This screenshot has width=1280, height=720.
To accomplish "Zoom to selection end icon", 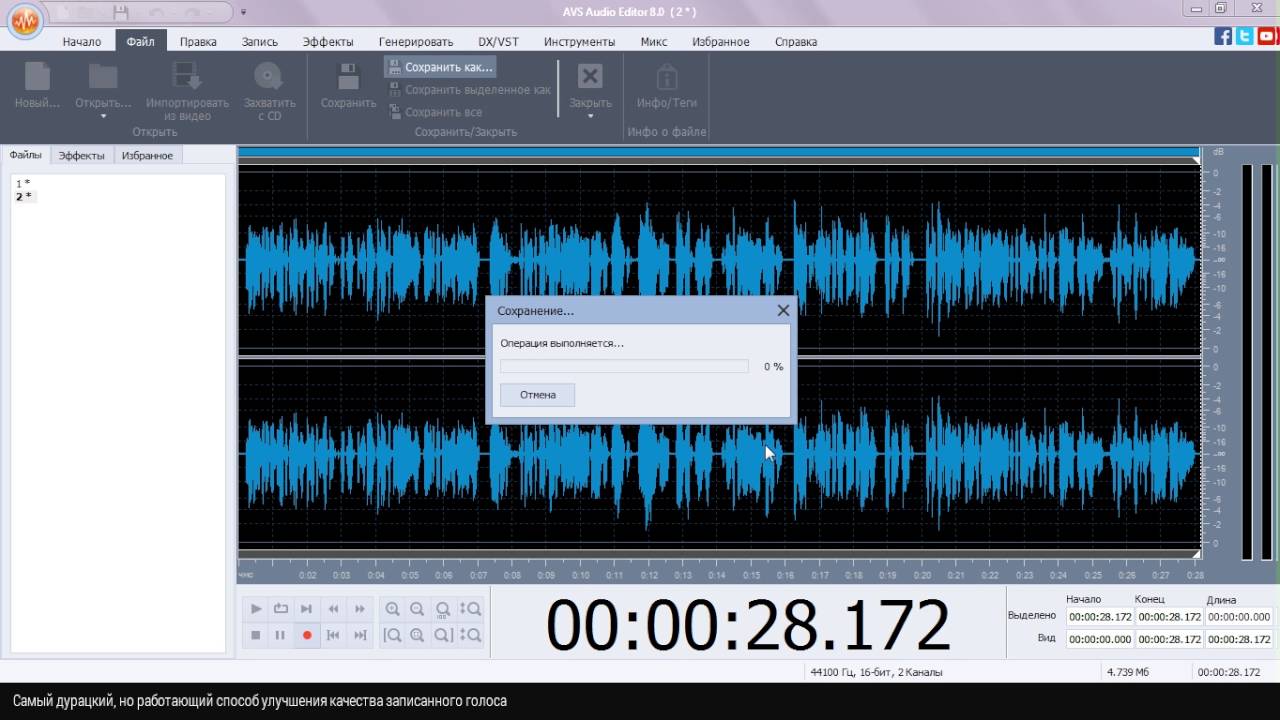I will (x=443, y=635).
